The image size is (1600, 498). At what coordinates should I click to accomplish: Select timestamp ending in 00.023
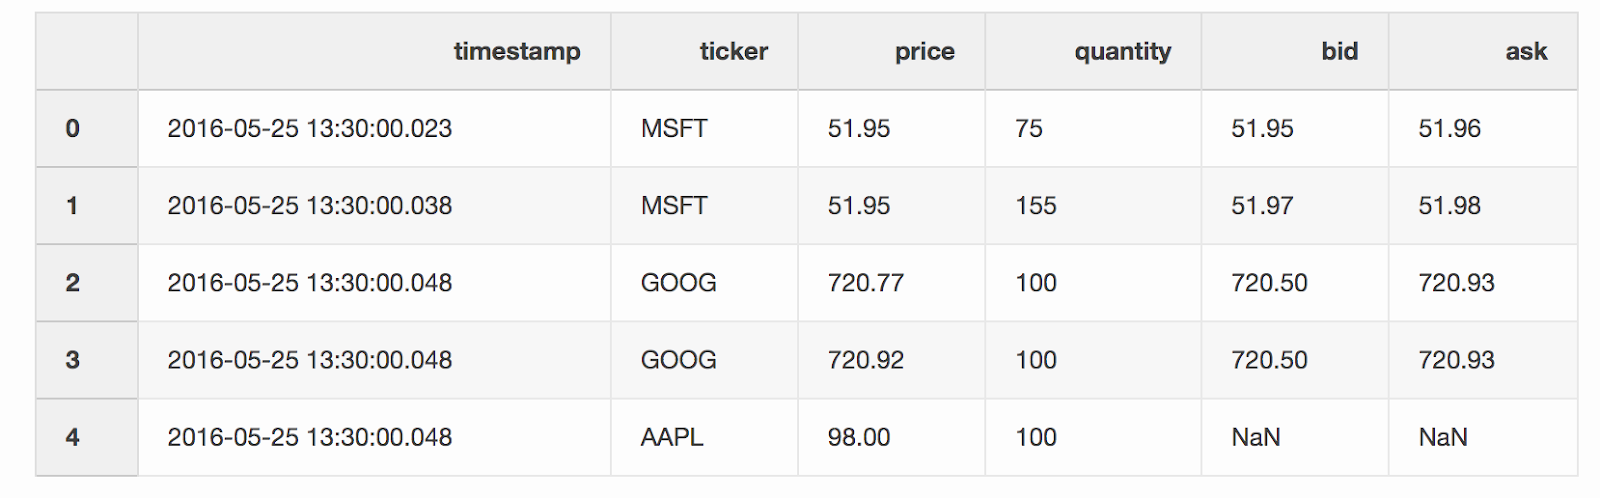click(309, 129)
